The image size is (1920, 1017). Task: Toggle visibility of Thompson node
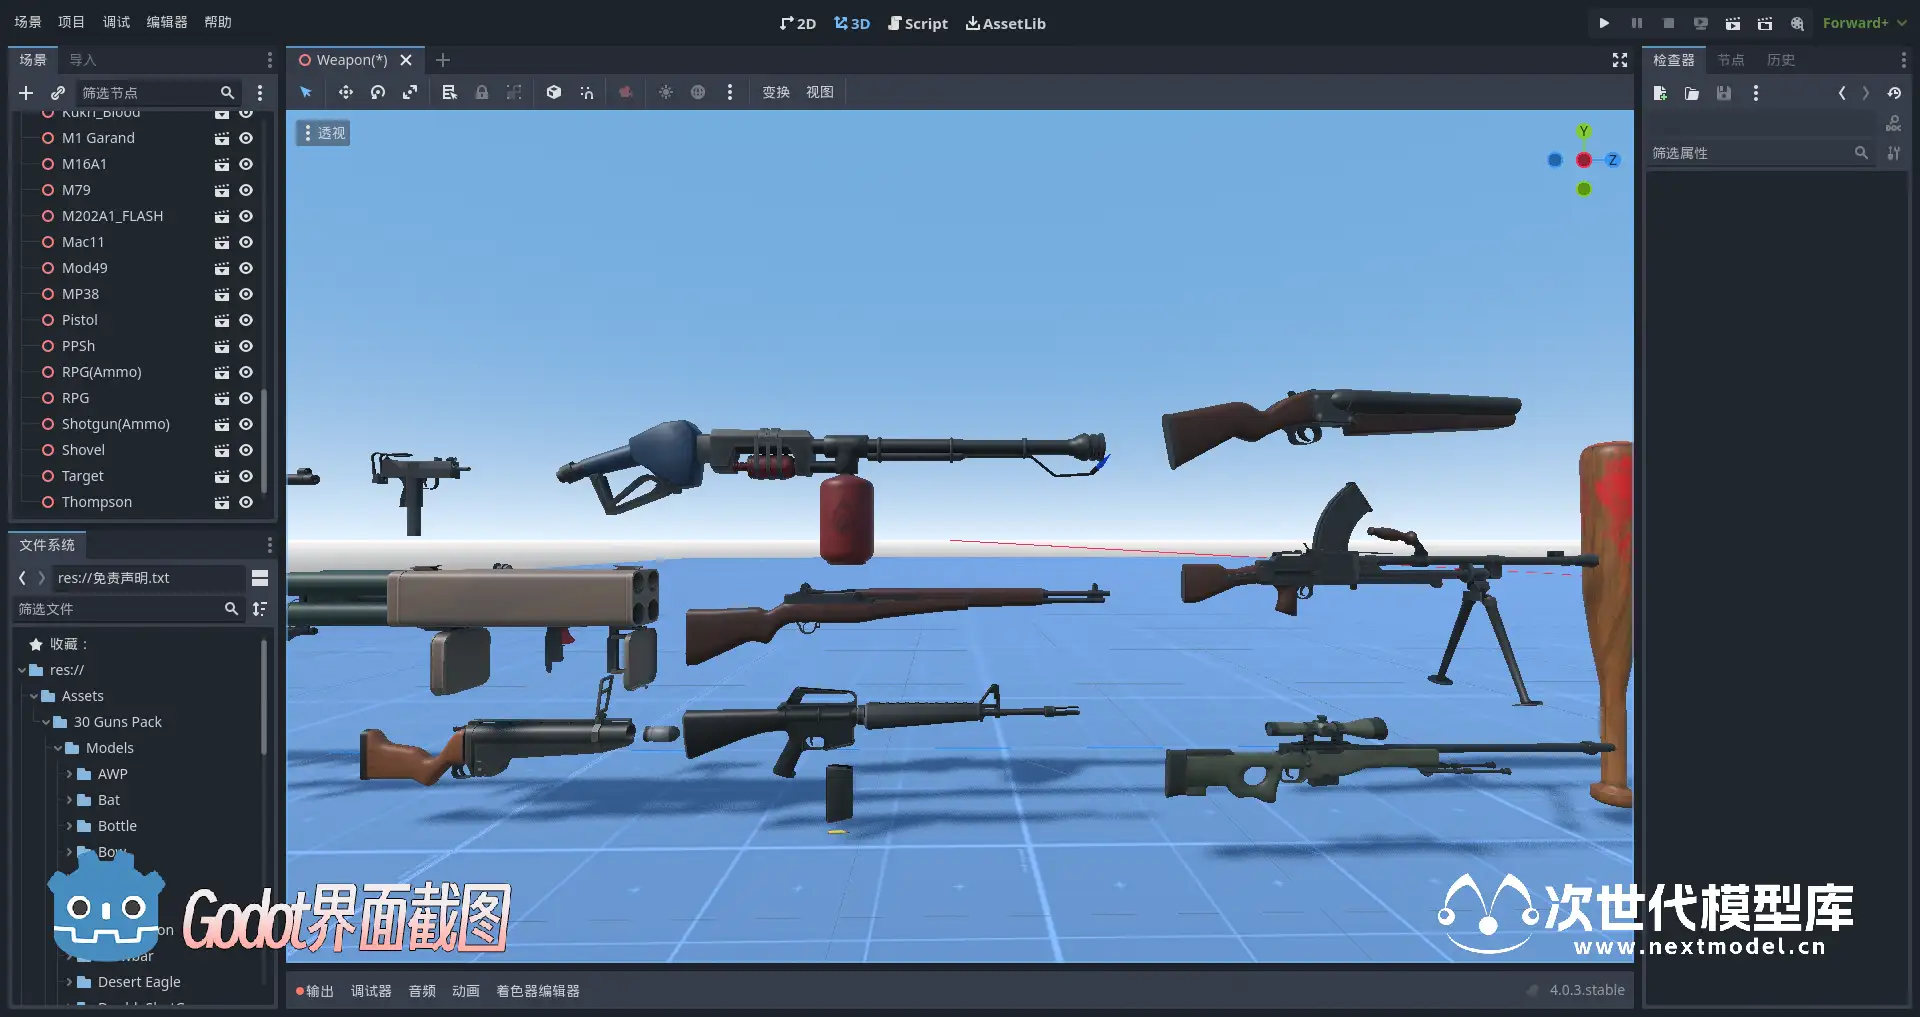click(x=246, y=502)
